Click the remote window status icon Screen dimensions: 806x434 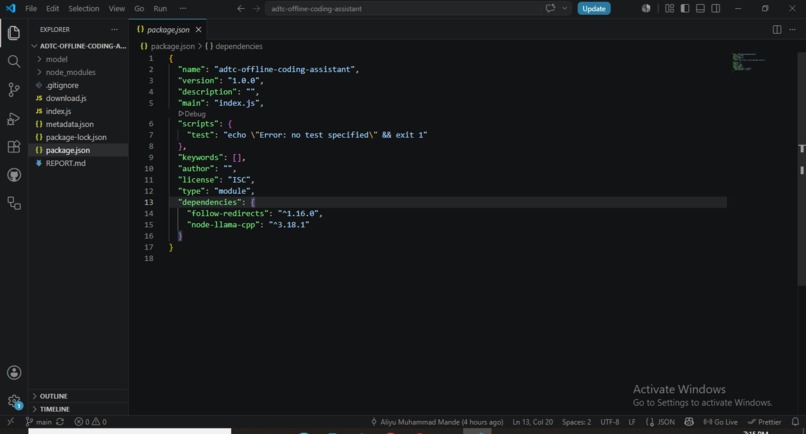click(10, 422)
